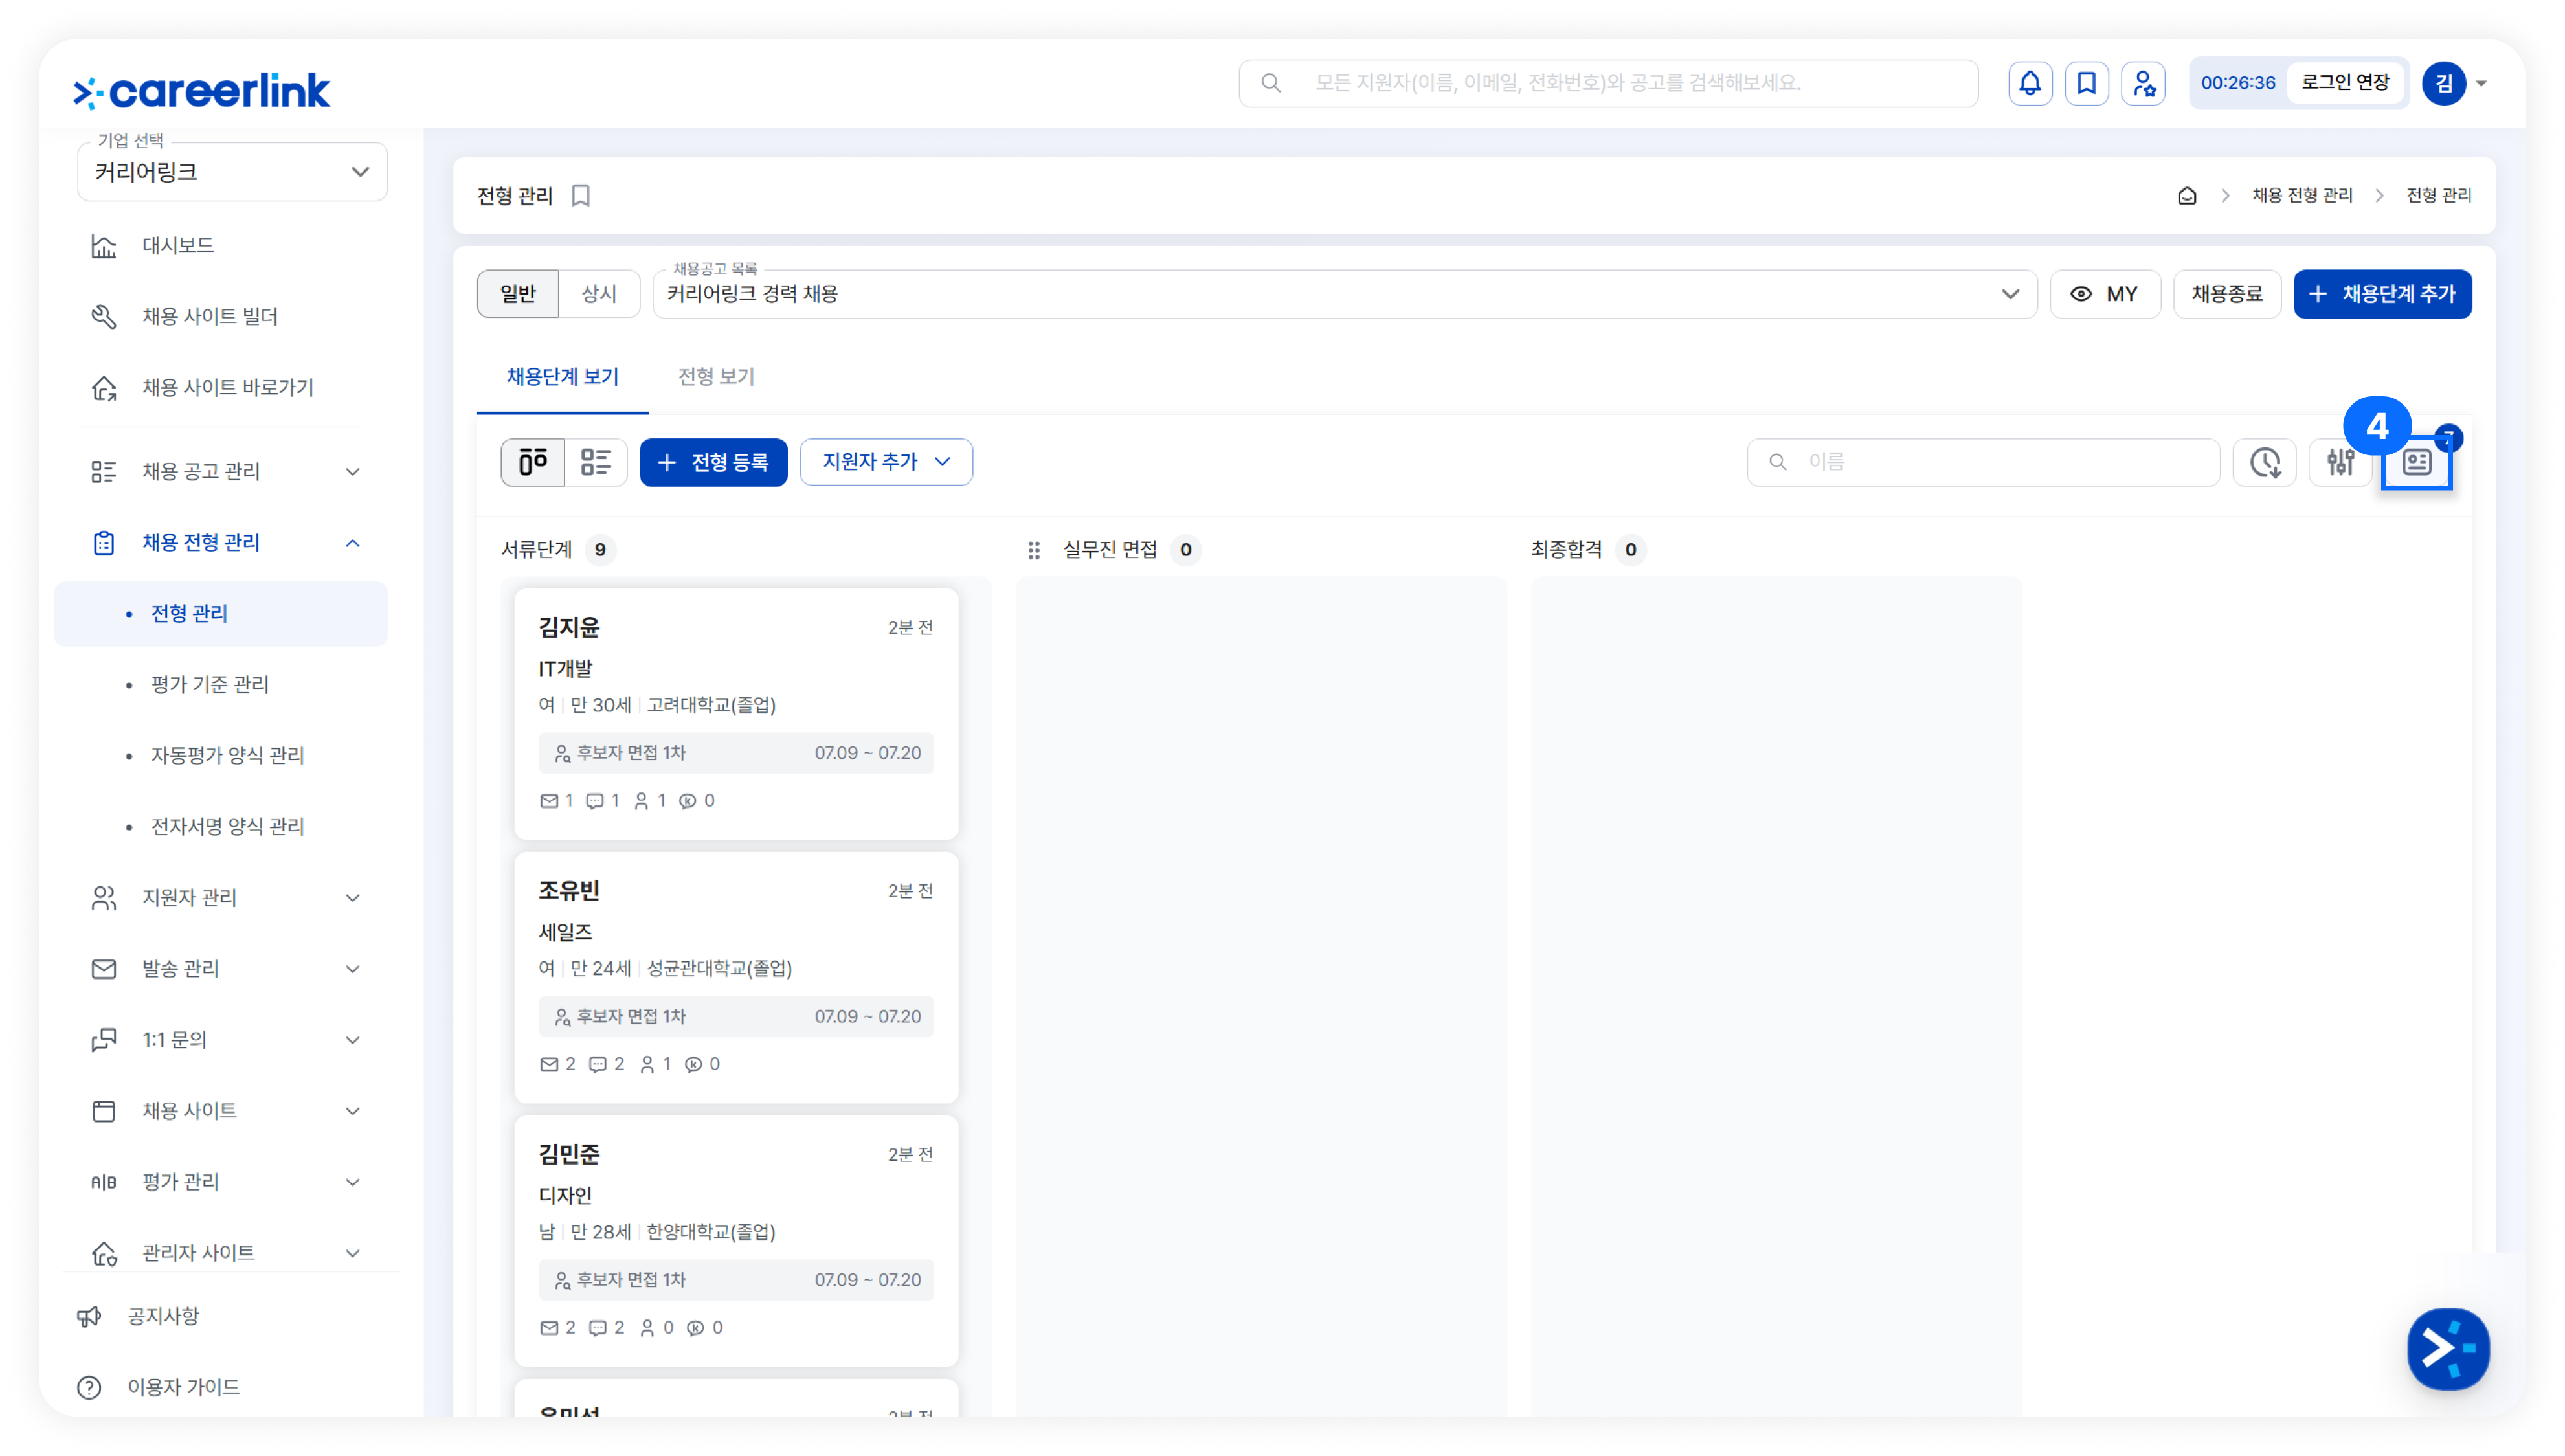Click the careerlink logo
This screenshot has width=2565, height=1456.
coord(202,91)
